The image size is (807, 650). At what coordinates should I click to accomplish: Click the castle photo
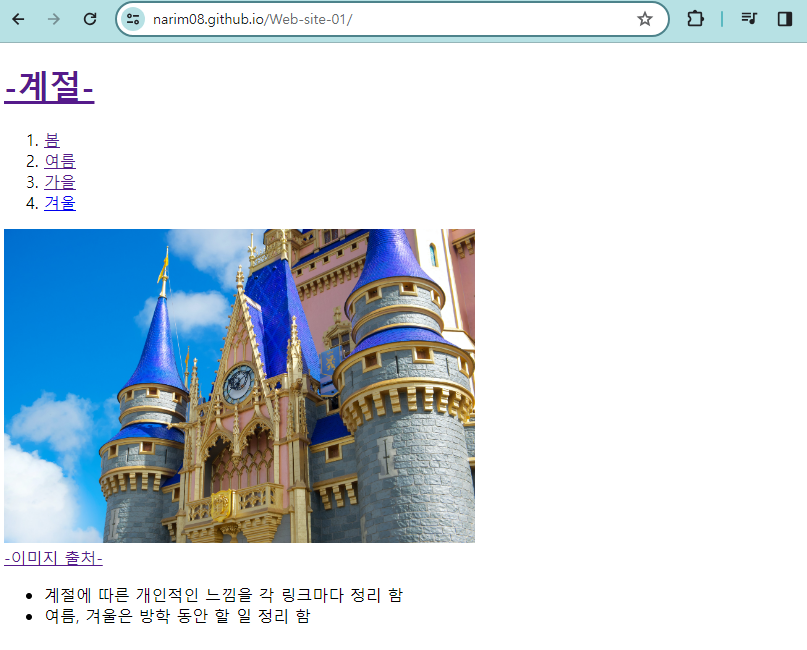(x=239, y=385)
